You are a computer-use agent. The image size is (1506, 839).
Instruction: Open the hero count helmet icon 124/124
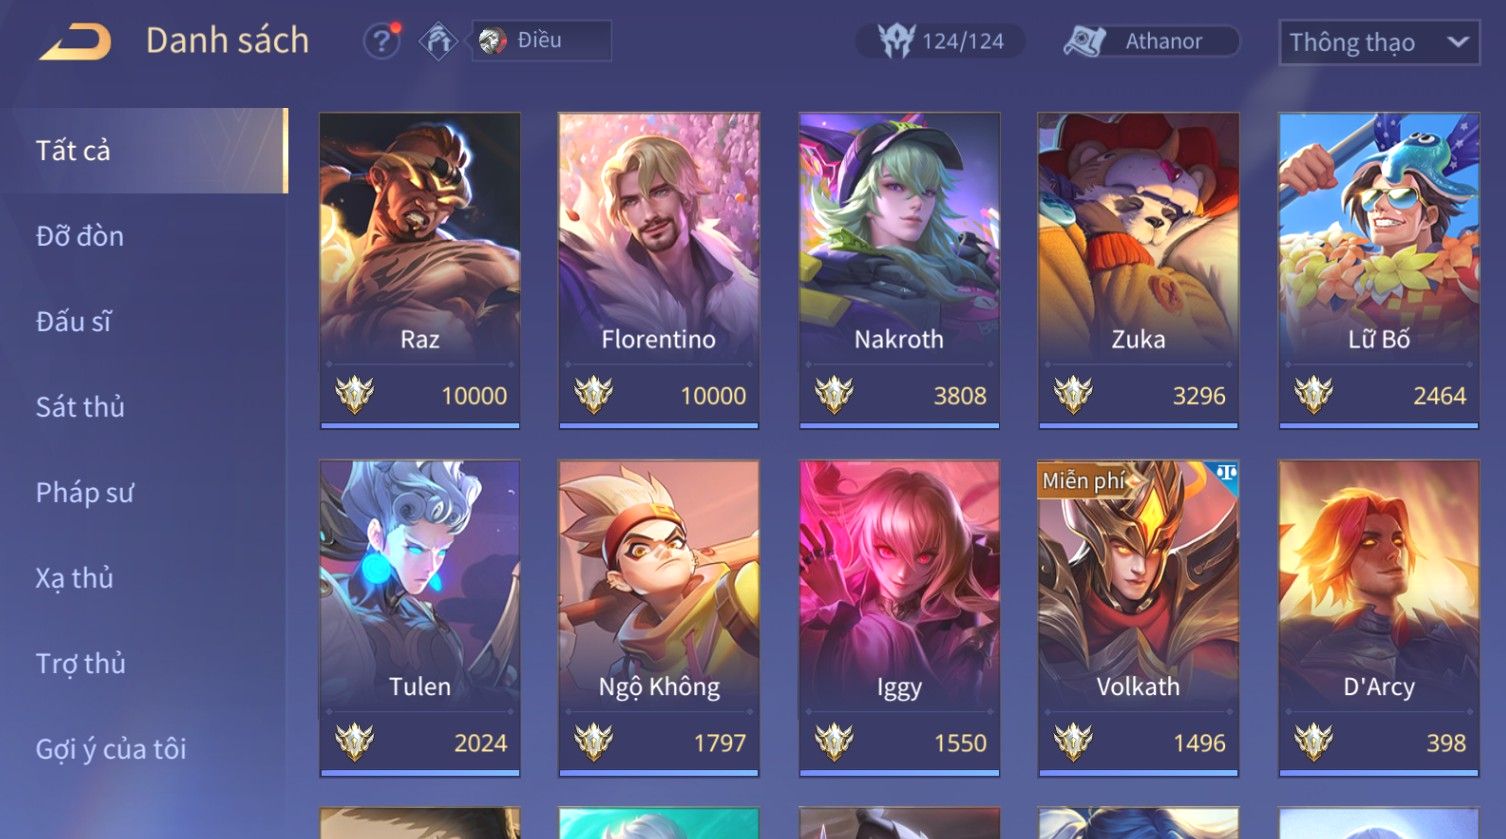click(897, 41)
